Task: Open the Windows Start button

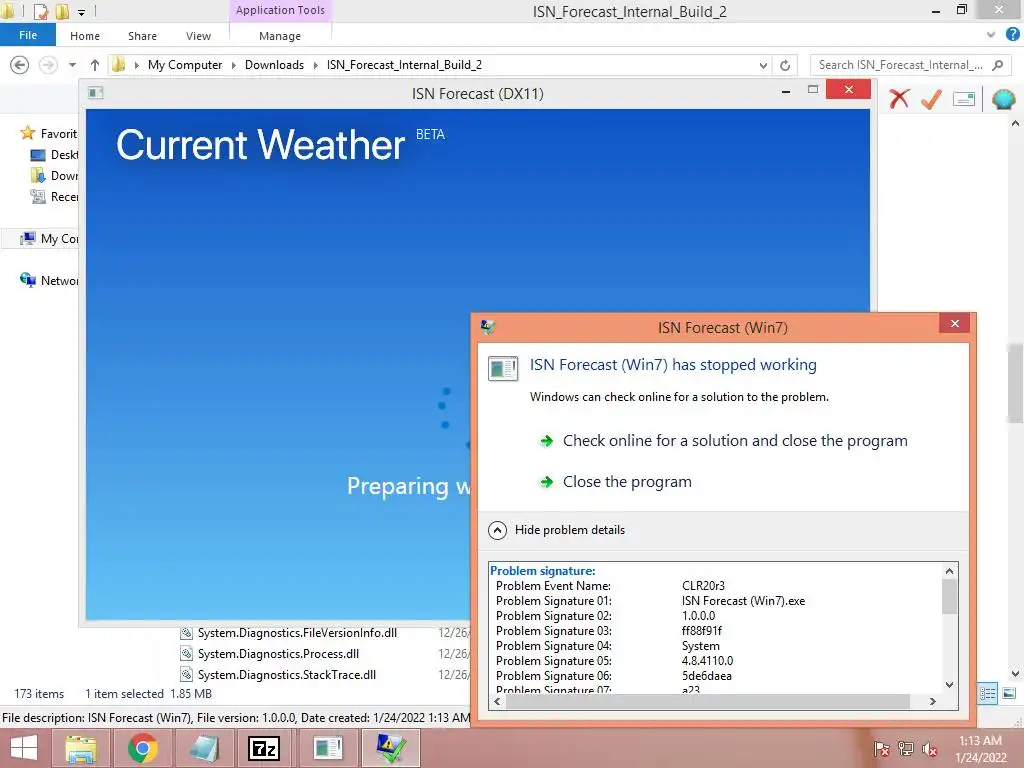Action: click(x=24, y=748)
